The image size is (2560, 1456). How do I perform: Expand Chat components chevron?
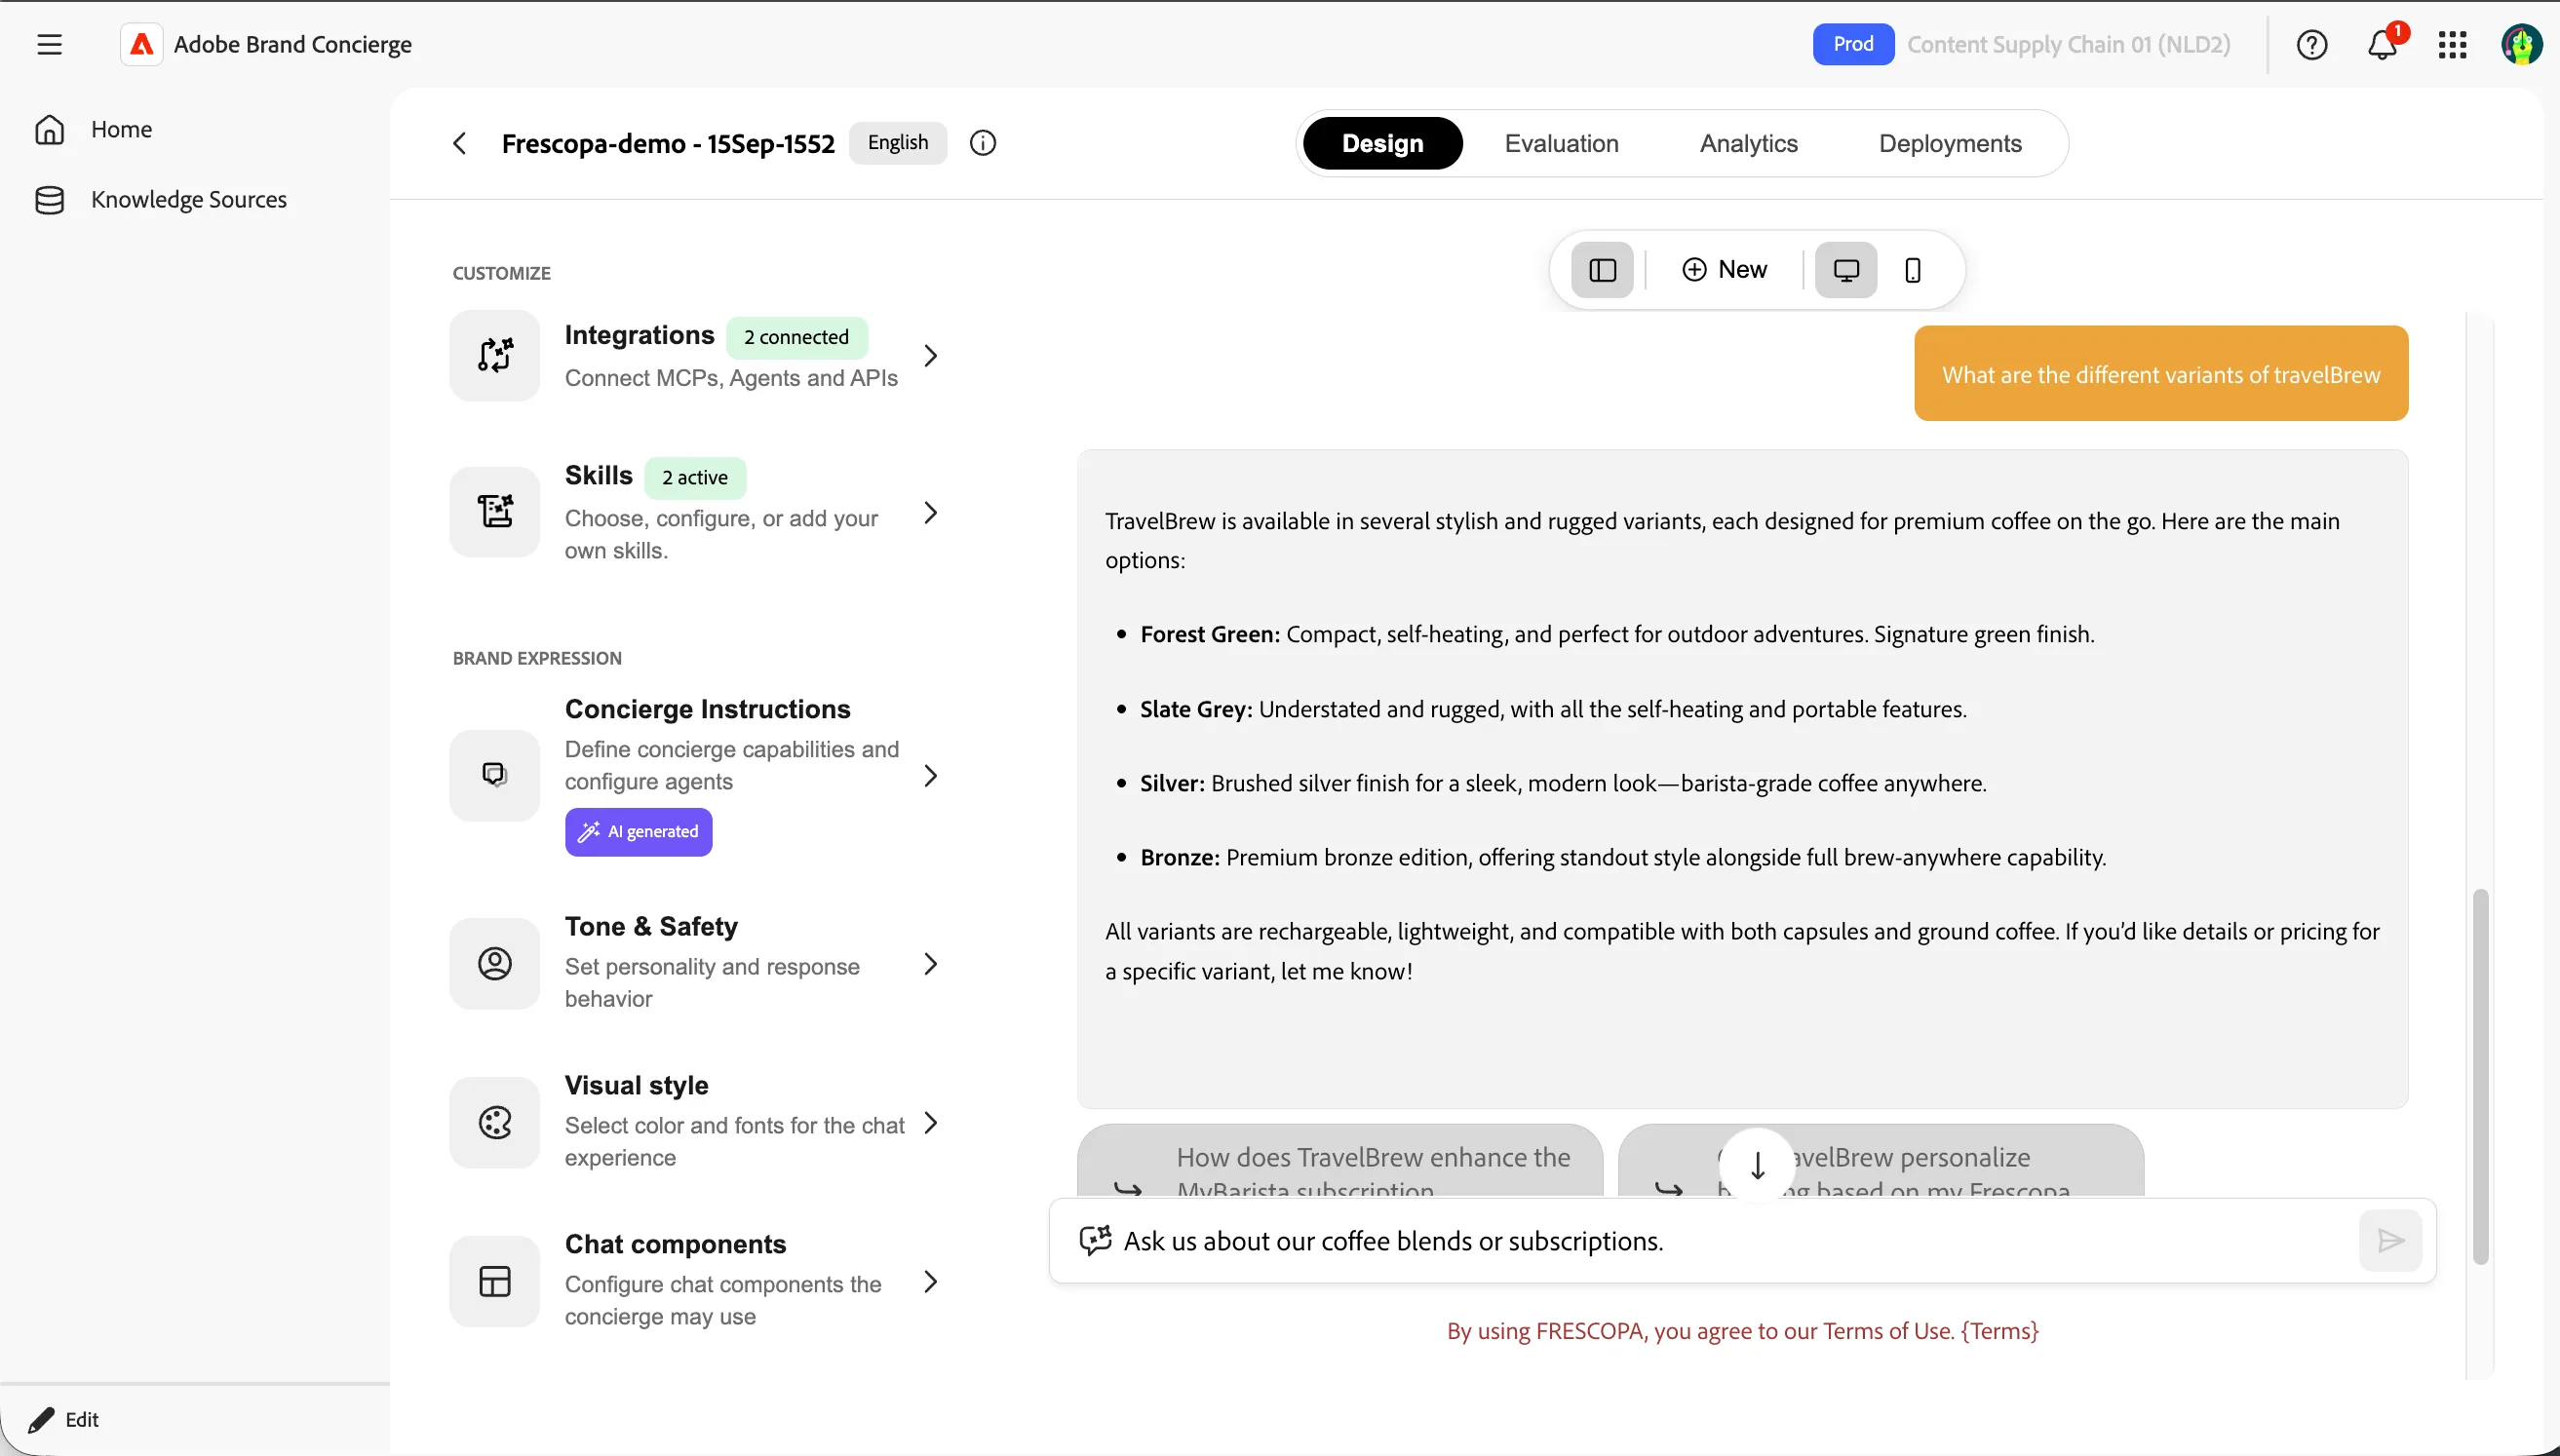[930, 1281]
